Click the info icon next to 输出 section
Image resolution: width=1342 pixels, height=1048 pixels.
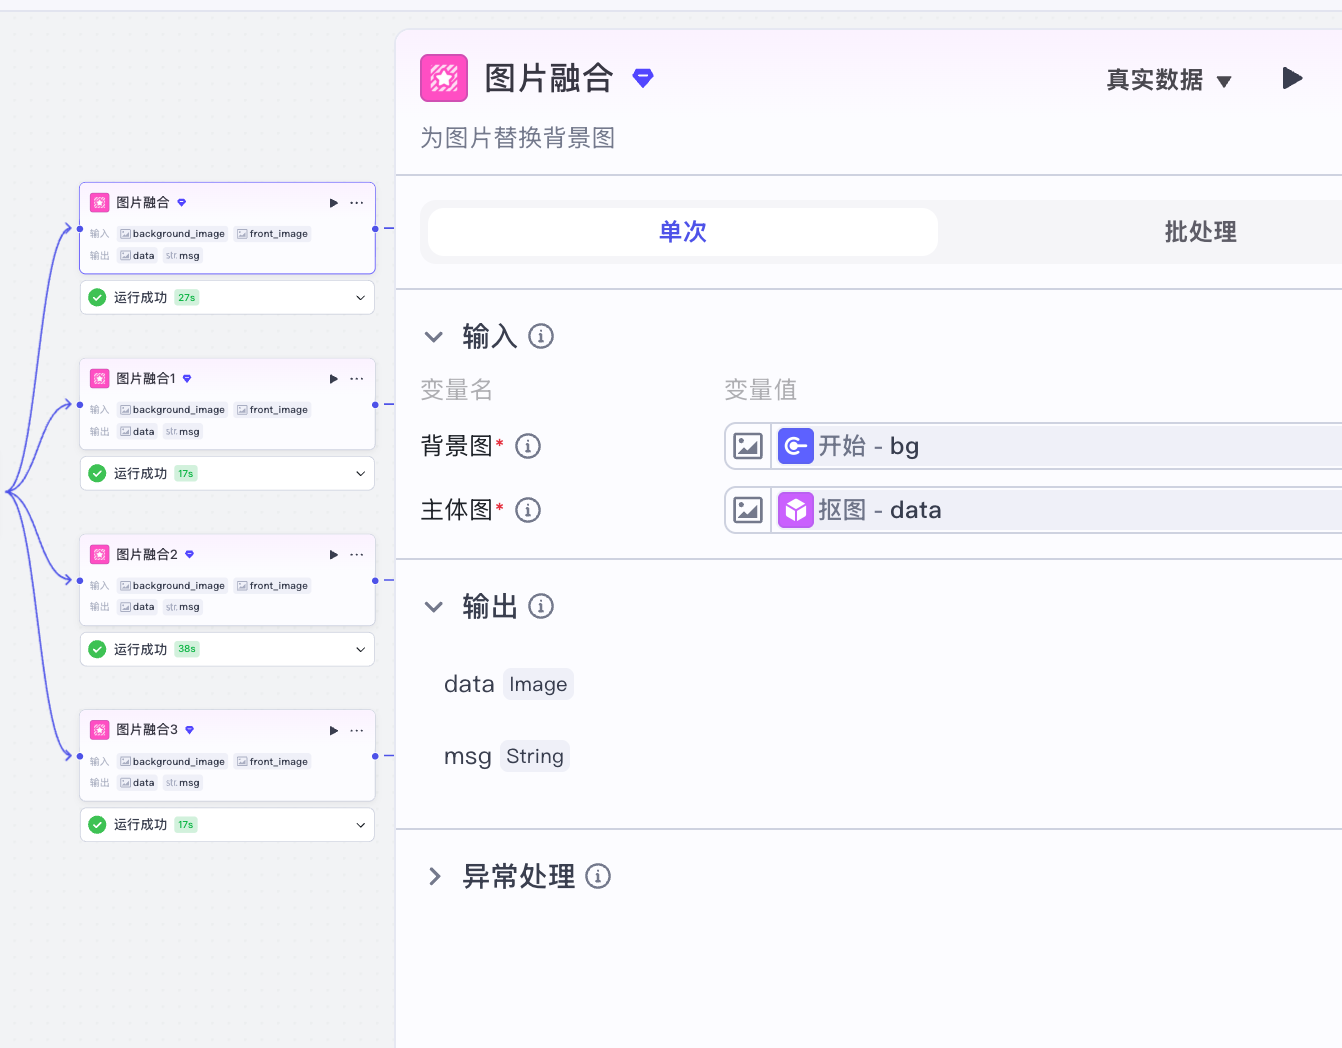(541, 606)
